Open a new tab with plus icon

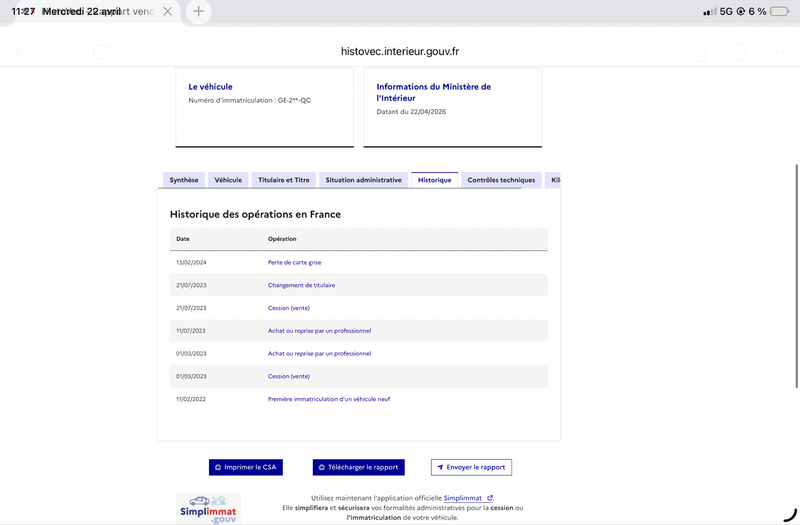coord(199,12)
